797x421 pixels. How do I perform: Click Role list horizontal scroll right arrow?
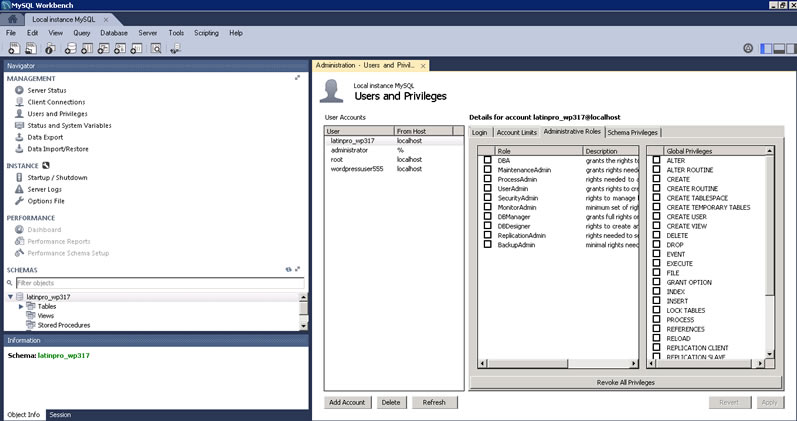tap(633, 364)
